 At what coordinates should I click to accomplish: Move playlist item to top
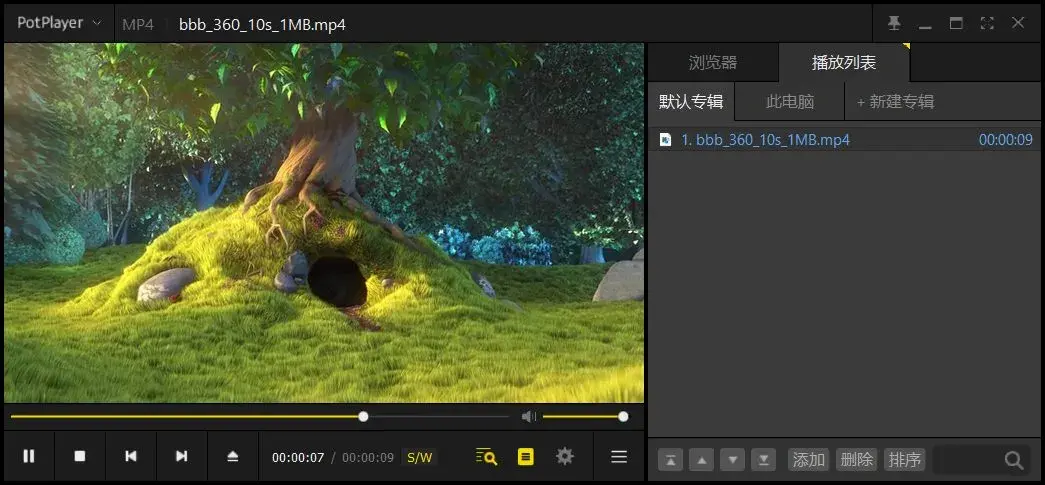(x=670, y=460)
